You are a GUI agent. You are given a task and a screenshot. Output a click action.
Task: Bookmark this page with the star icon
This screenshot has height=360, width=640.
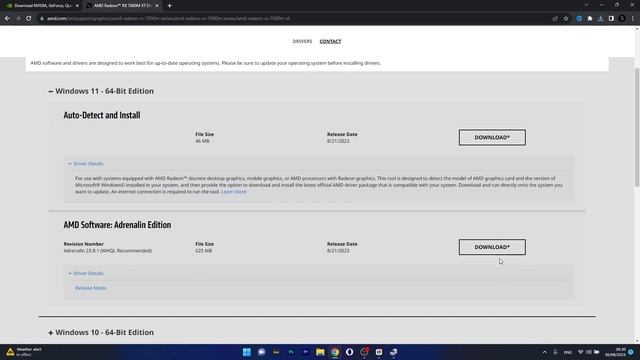pyautogui.click(x=566, y=18)
